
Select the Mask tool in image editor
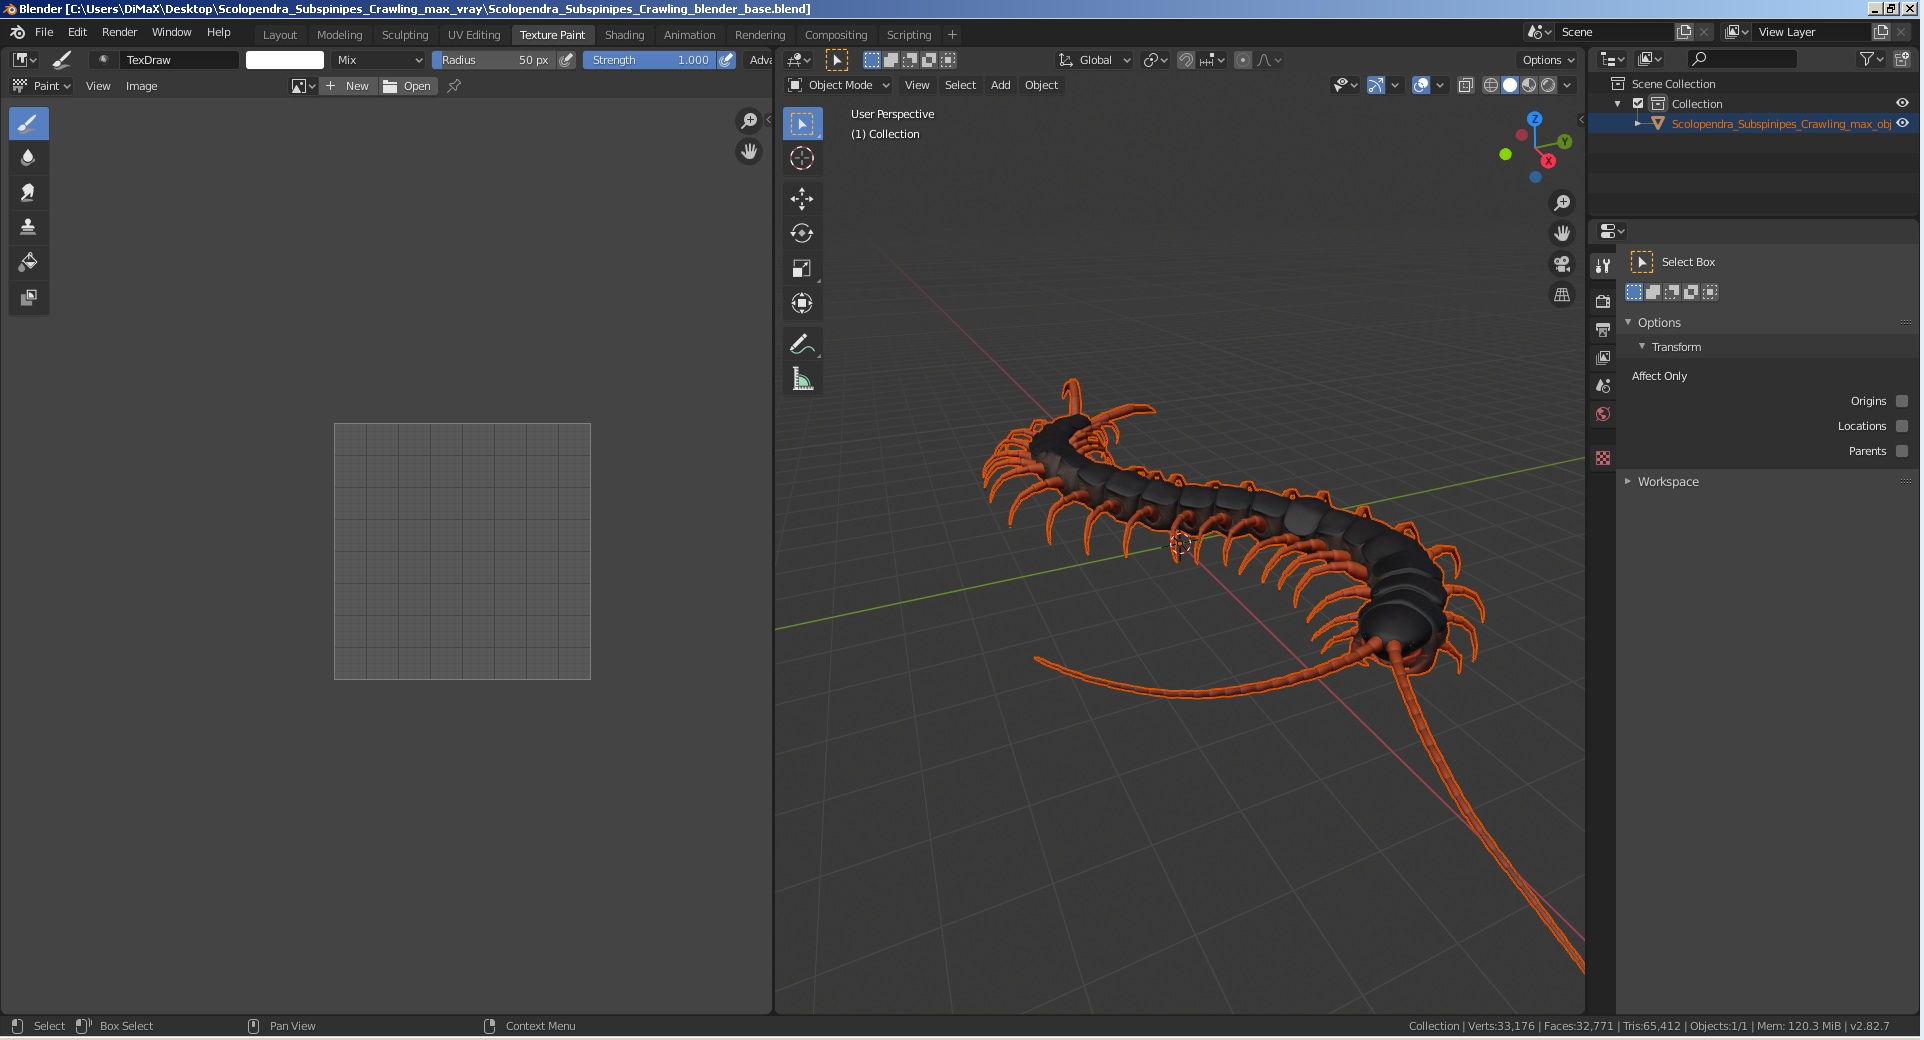click(x=28, y=297)
